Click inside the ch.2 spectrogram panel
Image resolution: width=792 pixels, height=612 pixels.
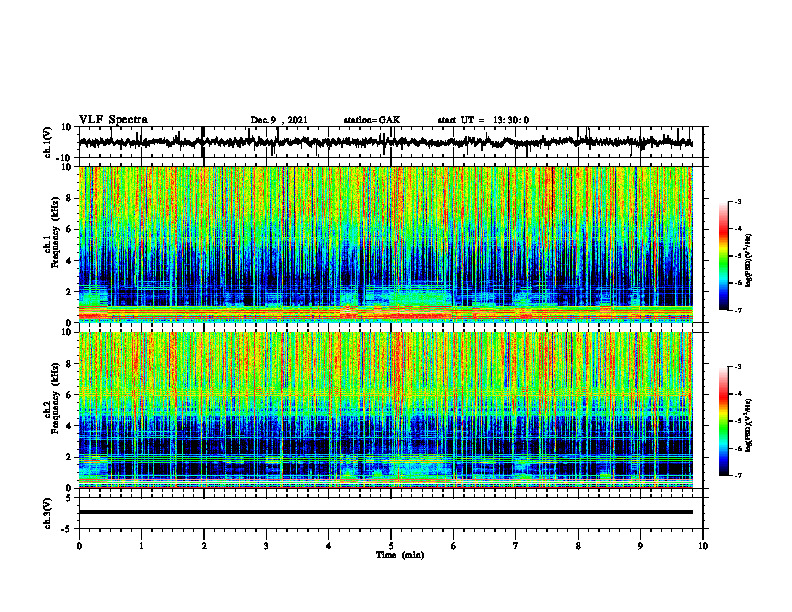386,410
